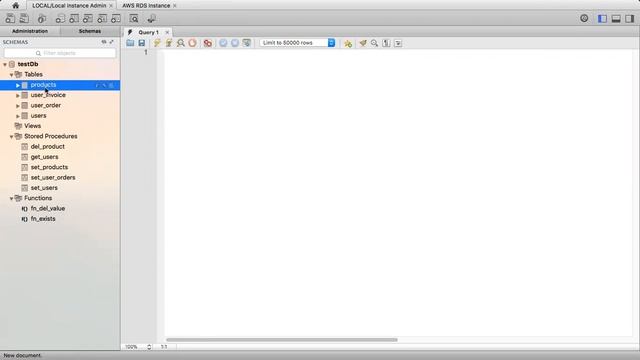
Task: Create a new function
Action: [116, 18]
